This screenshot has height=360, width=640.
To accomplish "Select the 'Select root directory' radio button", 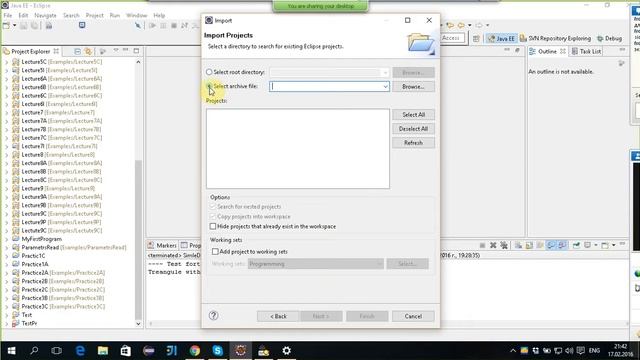I will [x=209, y=72].
